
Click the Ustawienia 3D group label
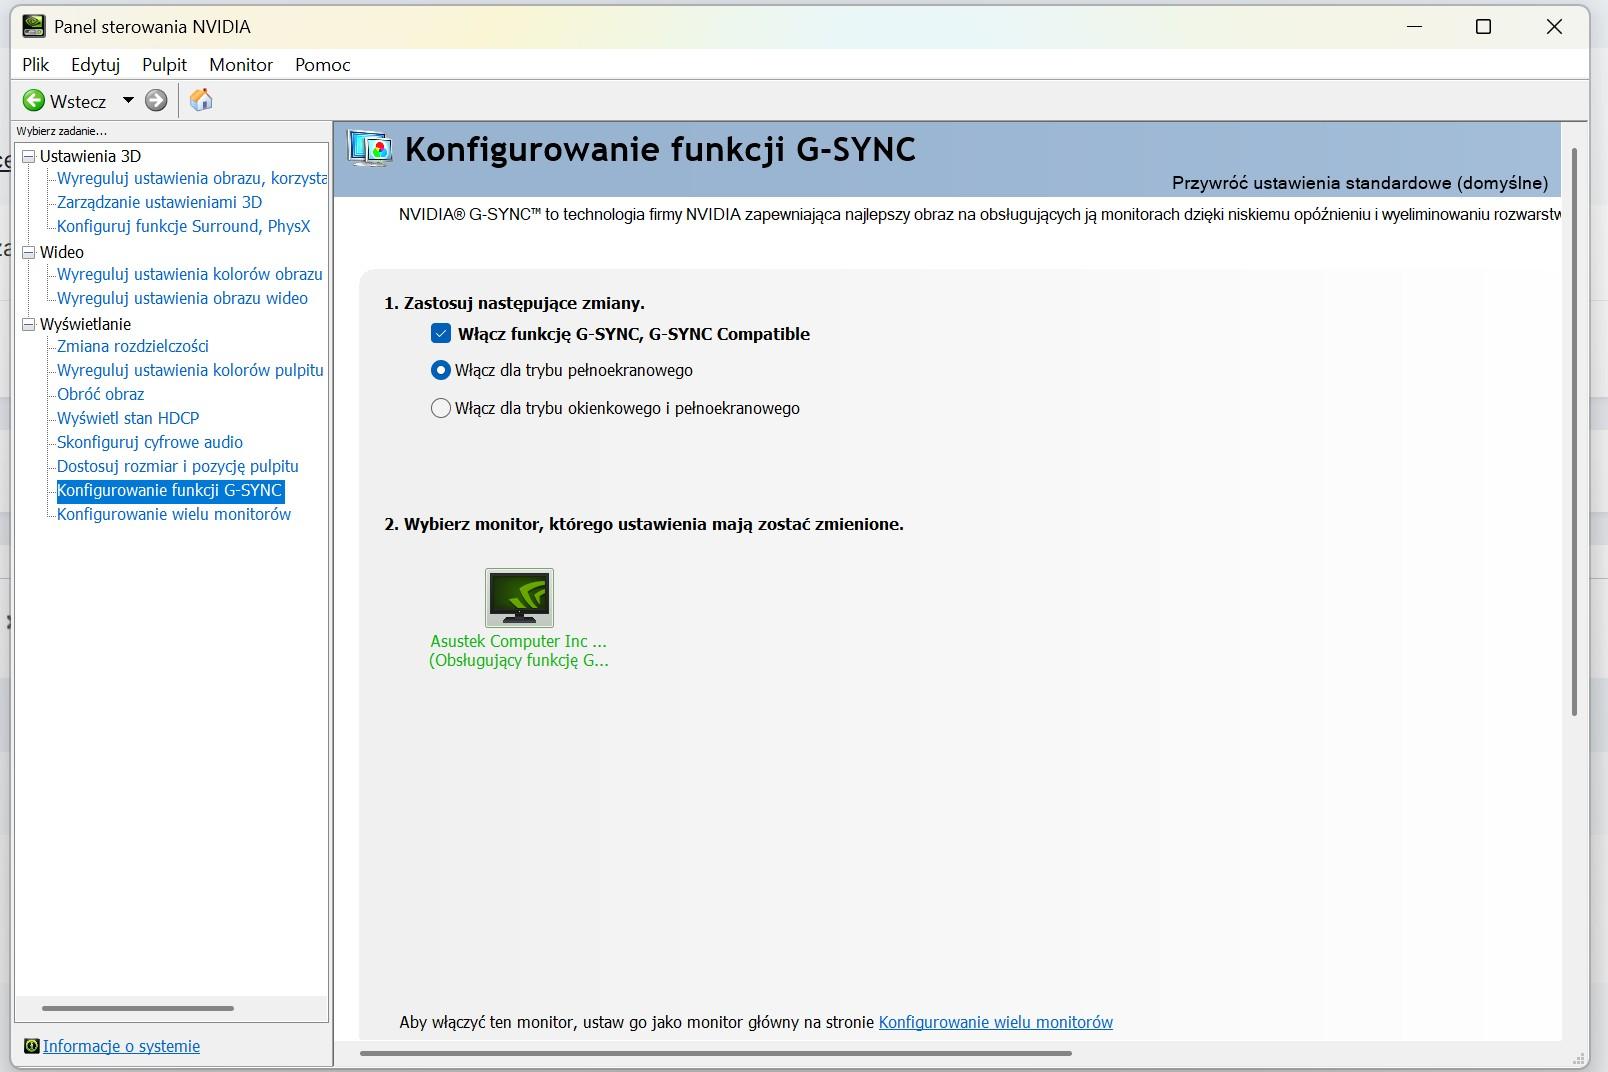(x=90, y=156)
